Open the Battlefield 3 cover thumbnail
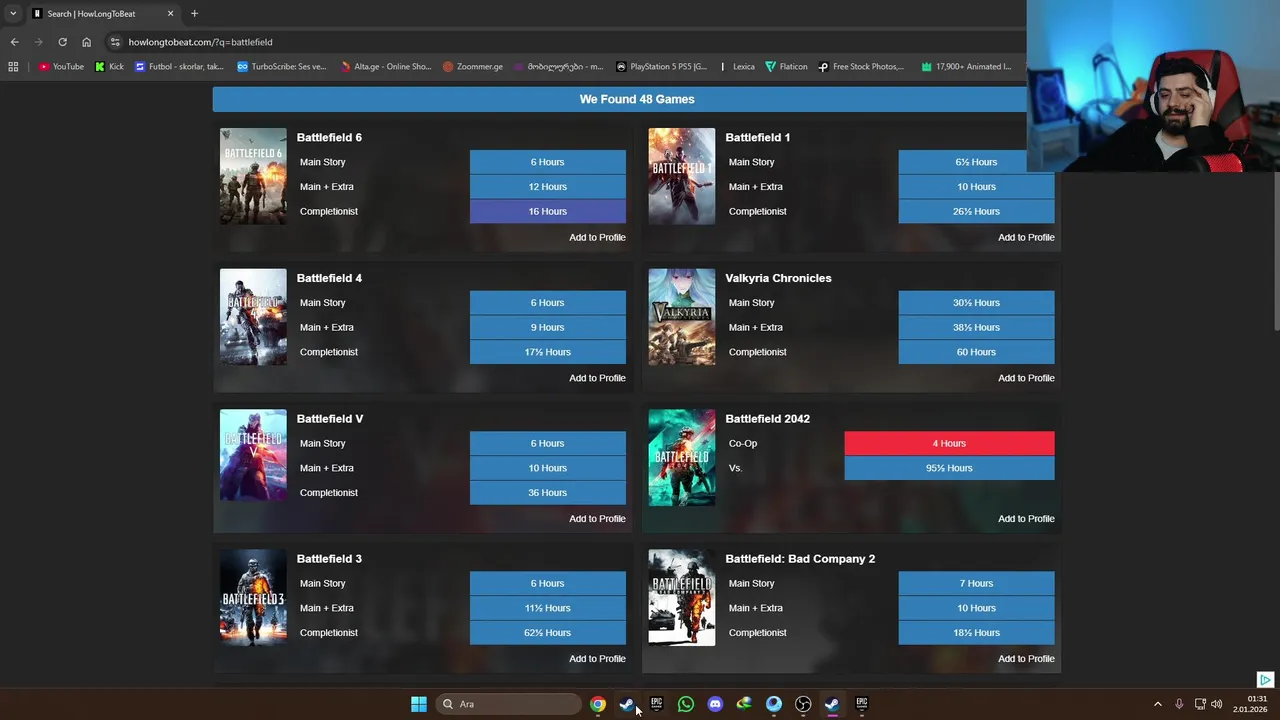The width and height of the screenshot is (1280, 720). coord(253,597)
